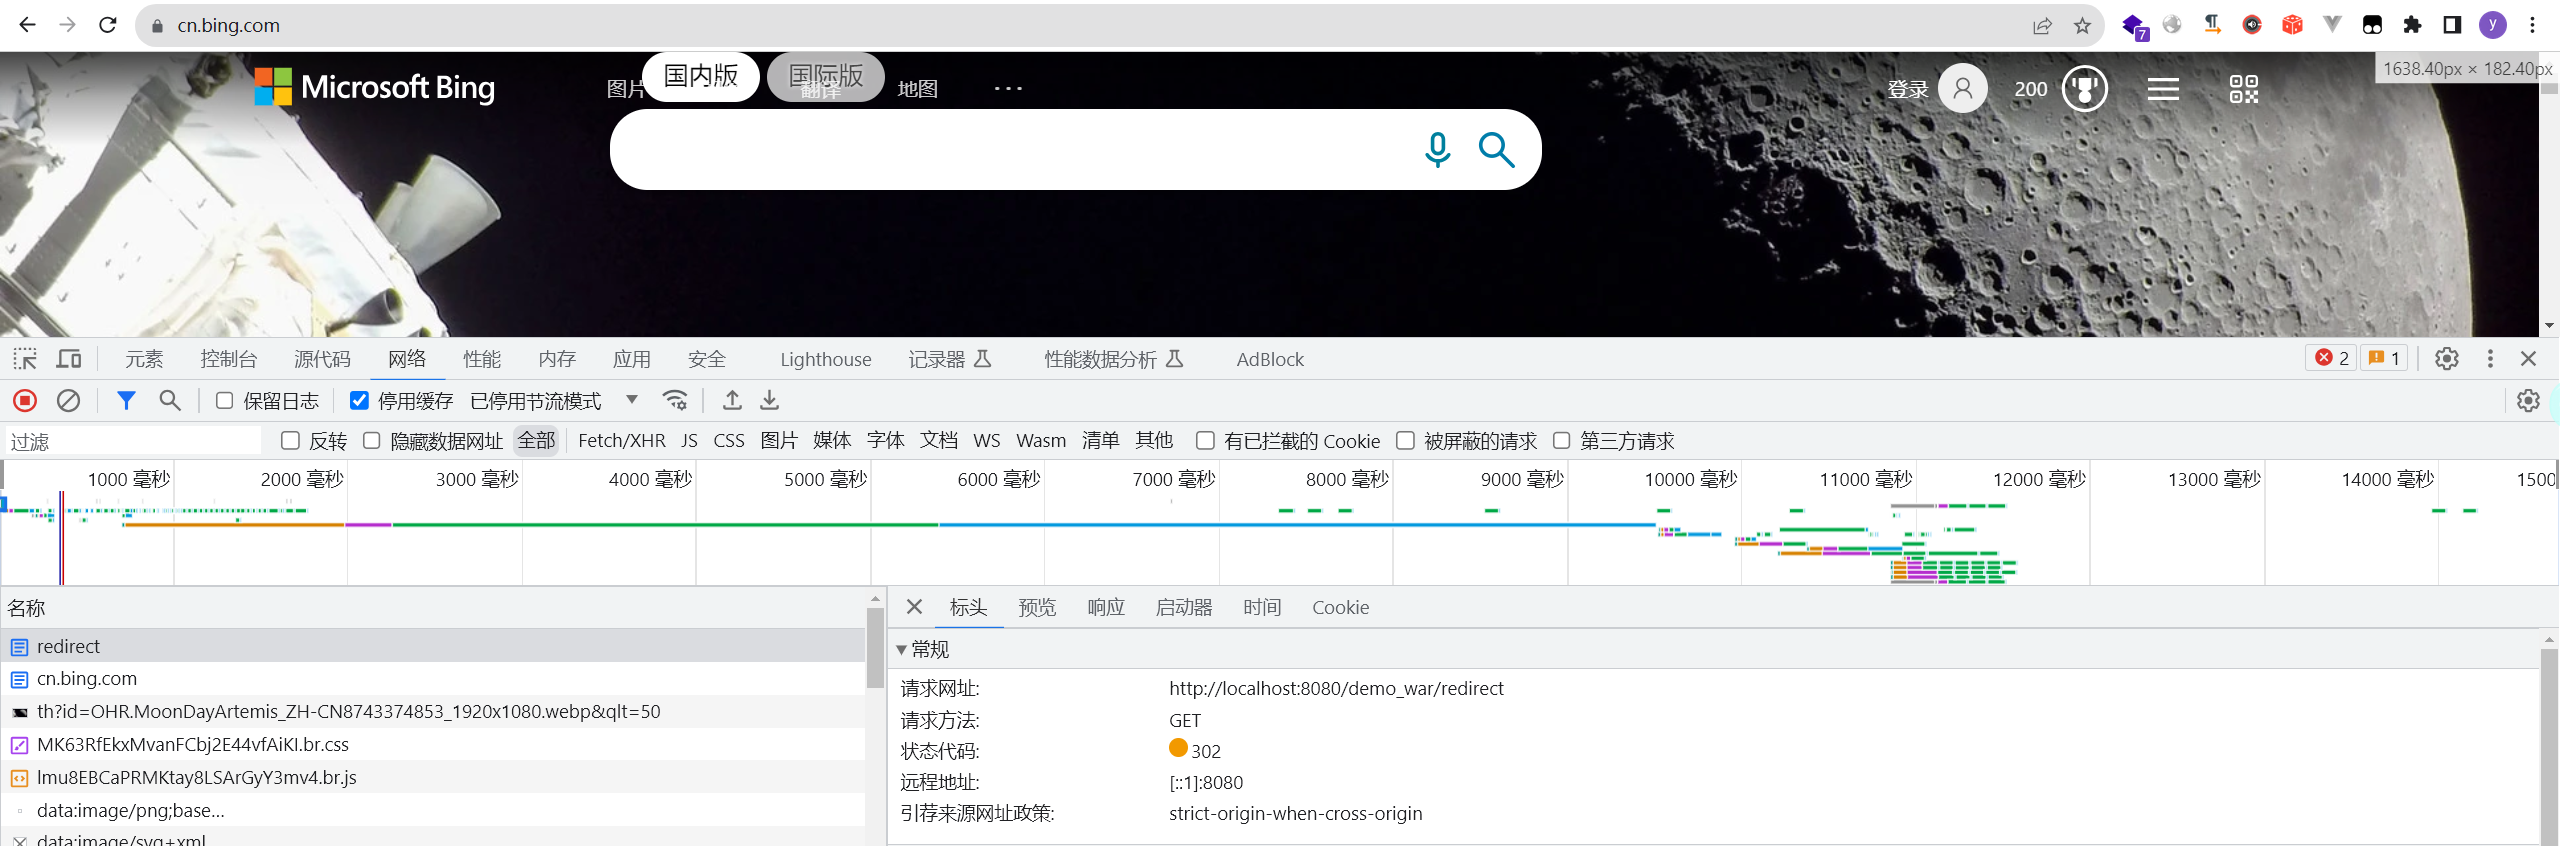
Task: Clear the network log
Action: pos(68,401)
